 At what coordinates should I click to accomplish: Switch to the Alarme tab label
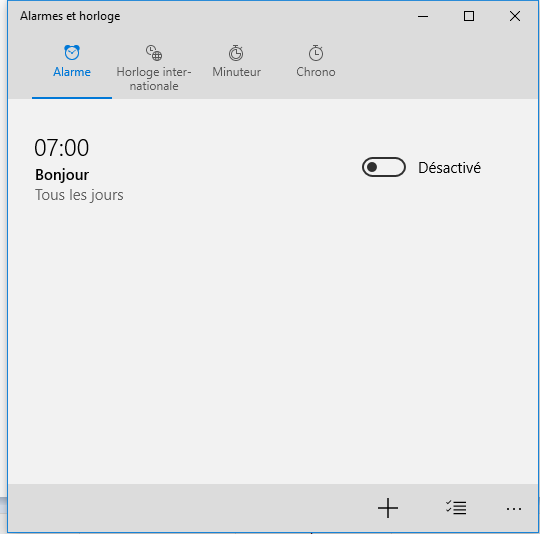(72, 72)
